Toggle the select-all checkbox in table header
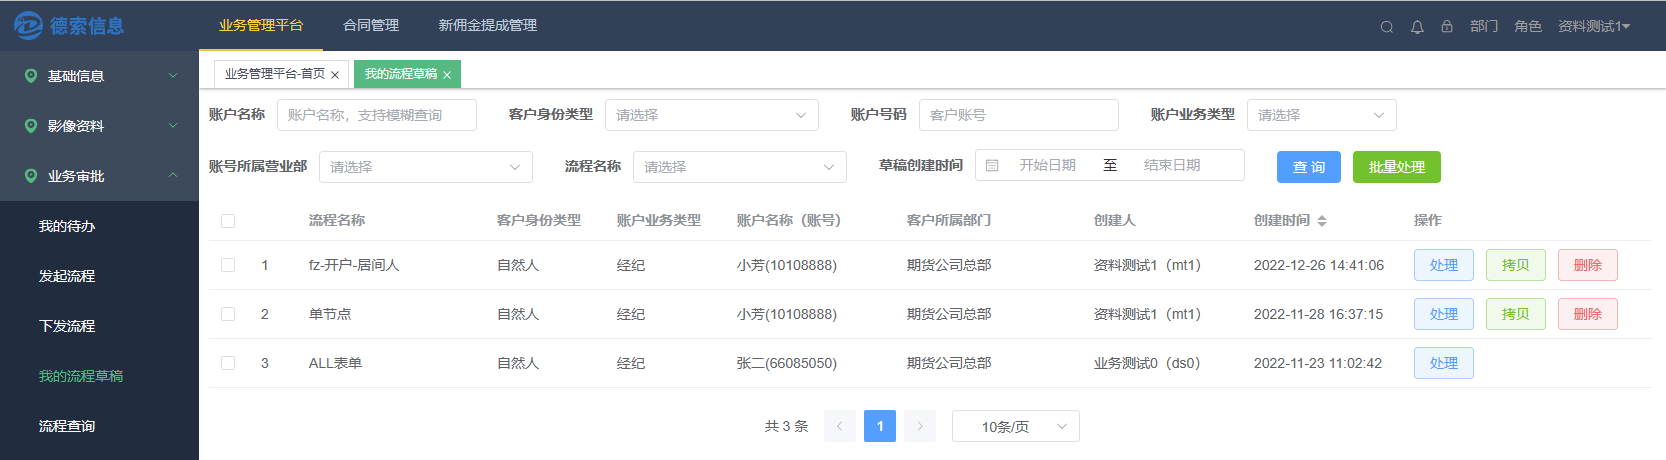 (x=228, y=221)
